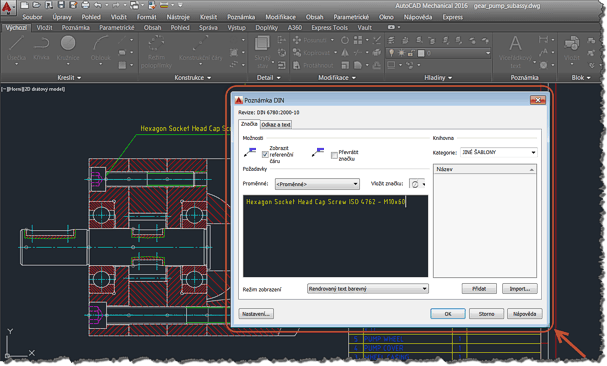Switch to the Odkaz a text tab
Screen dimensions: 607x366
pos(276,125)
